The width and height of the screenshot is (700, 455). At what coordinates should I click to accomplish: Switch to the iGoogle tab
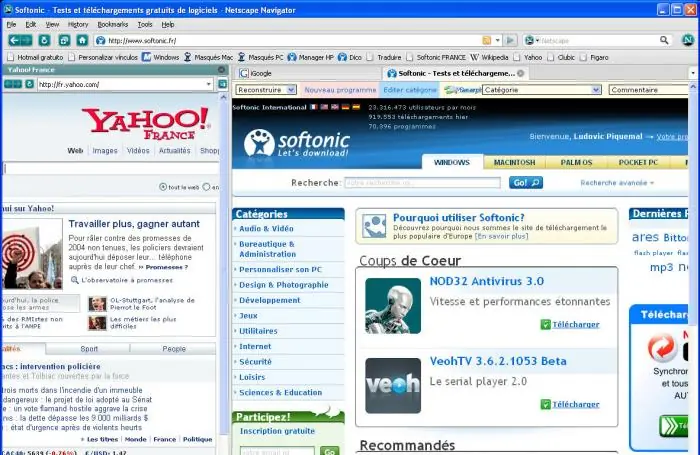point(307,73)
